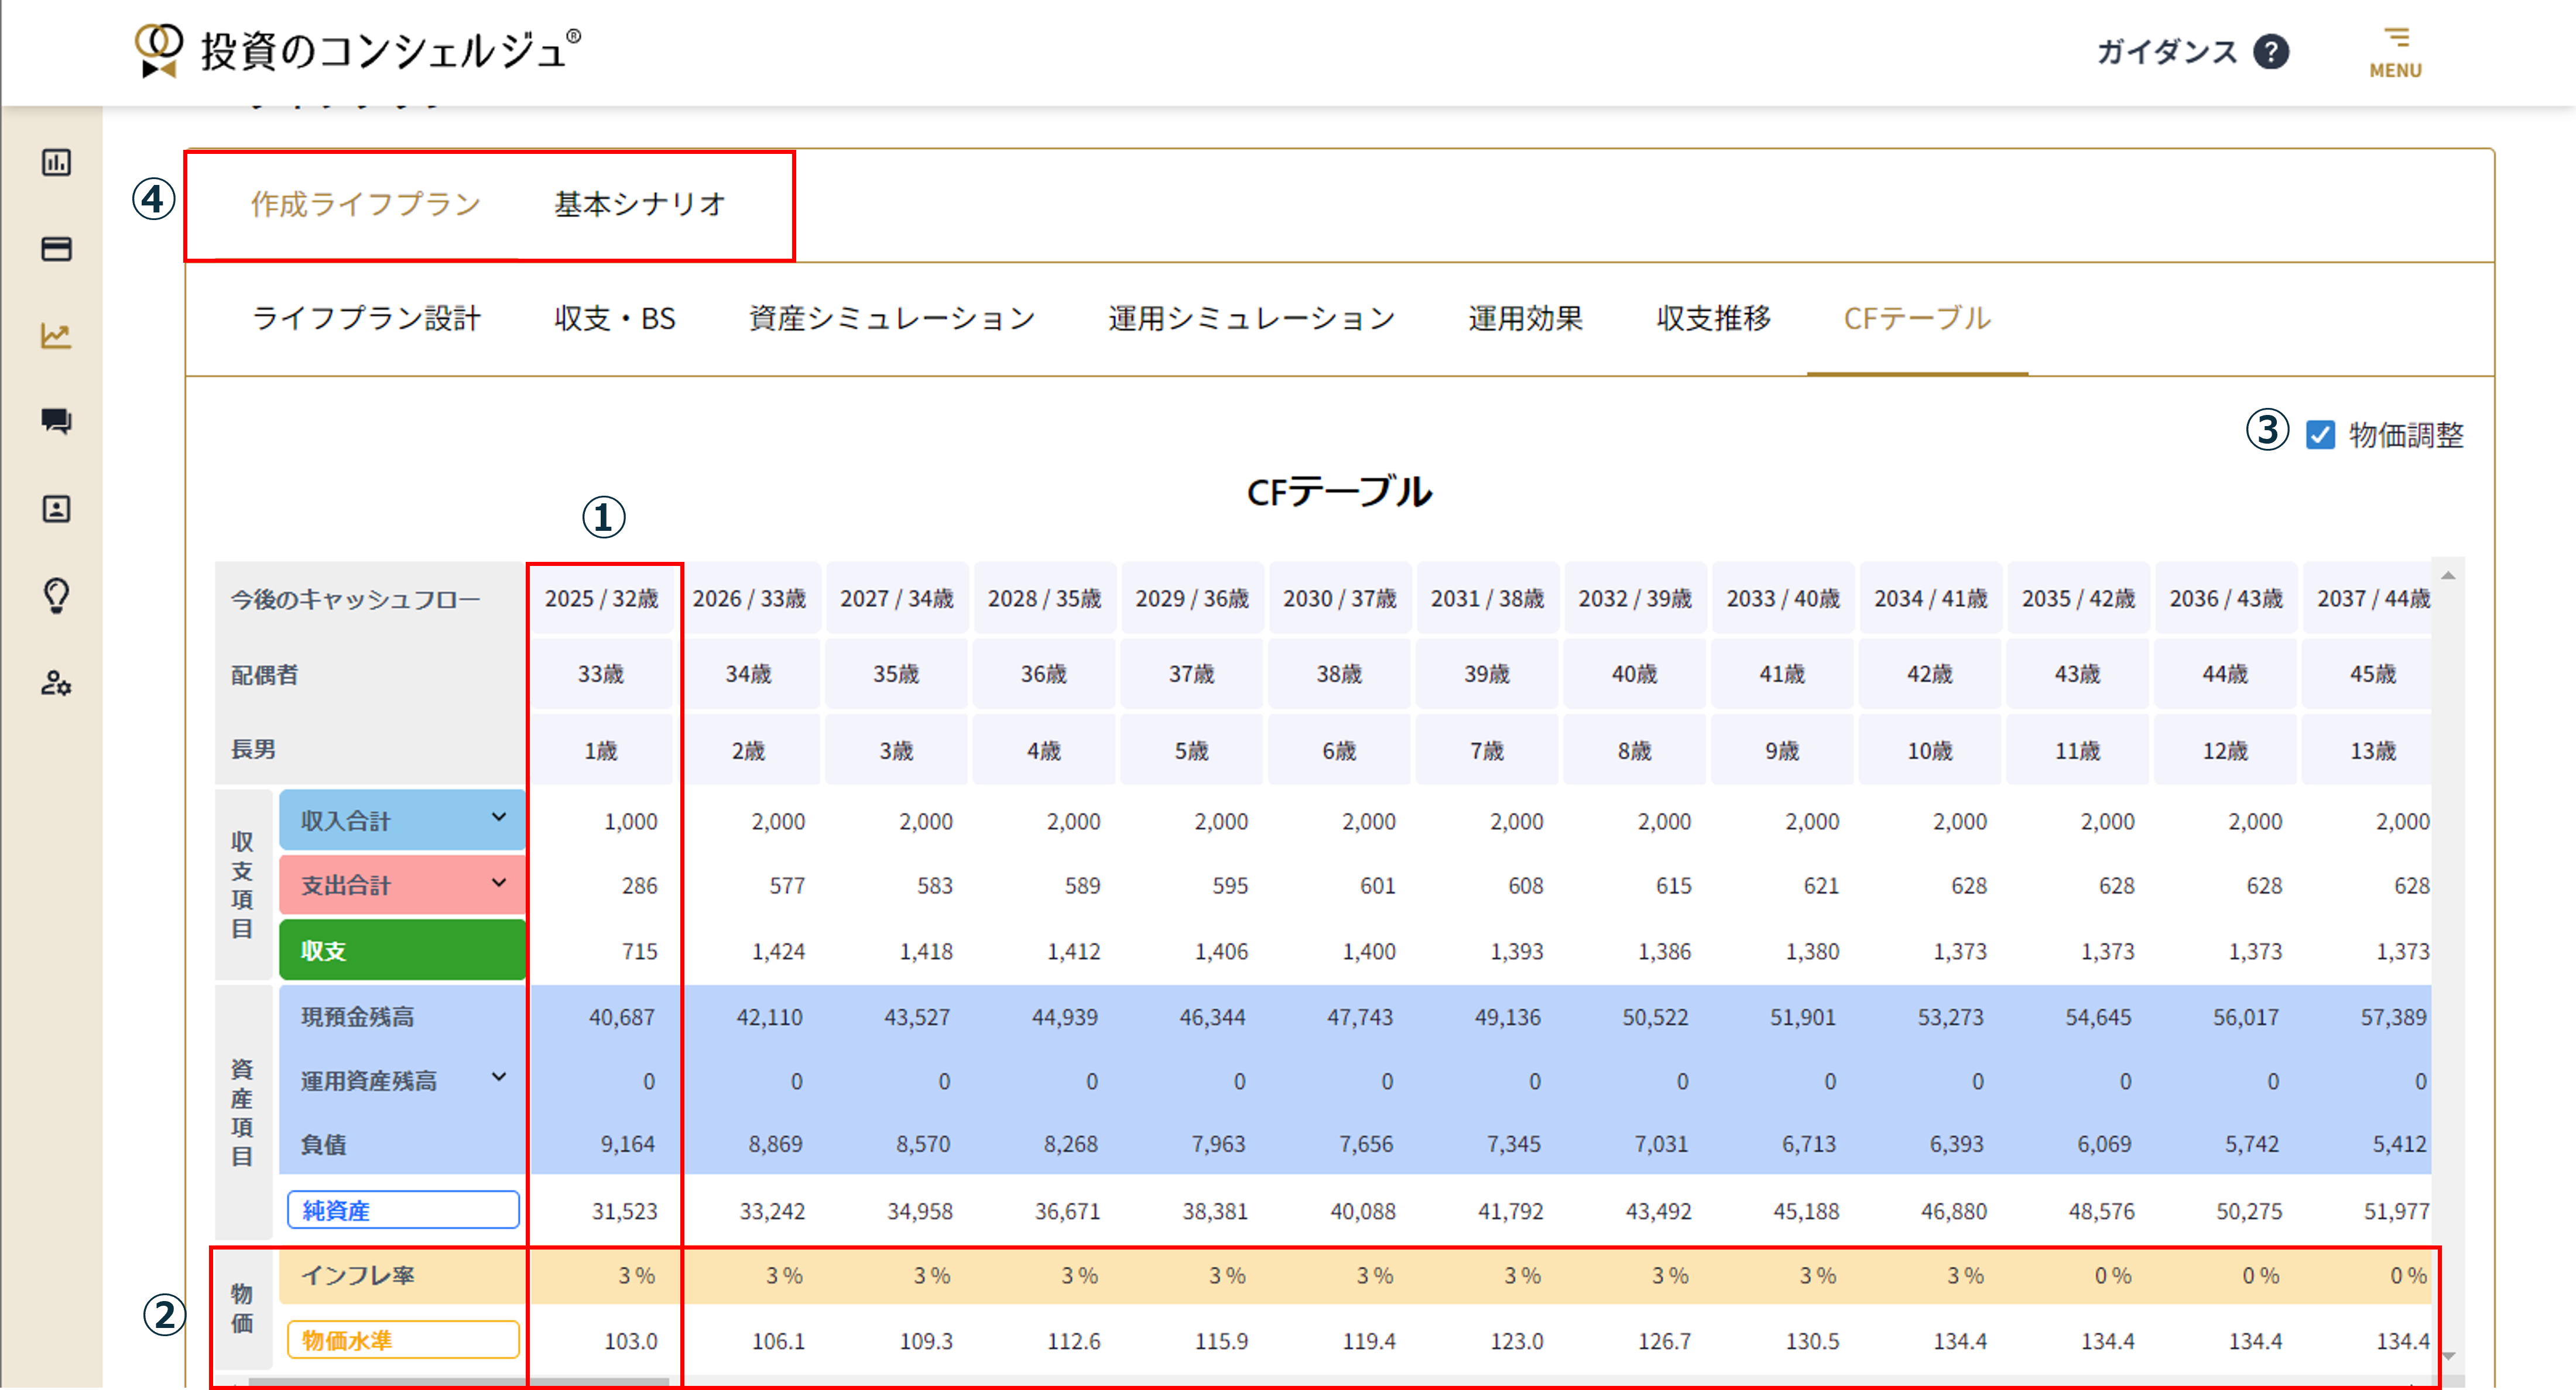Image resolution: width=2576 pixels, height=1390 pixels.
Task: Click the 31,523 net assets cell
Action: [624, 1211]
